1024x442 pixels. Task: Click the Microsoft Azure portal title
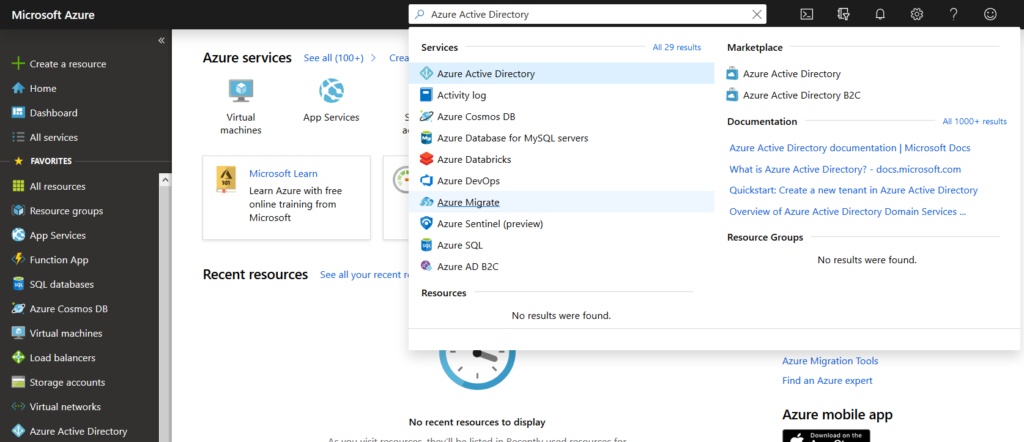tap(53, 14)
